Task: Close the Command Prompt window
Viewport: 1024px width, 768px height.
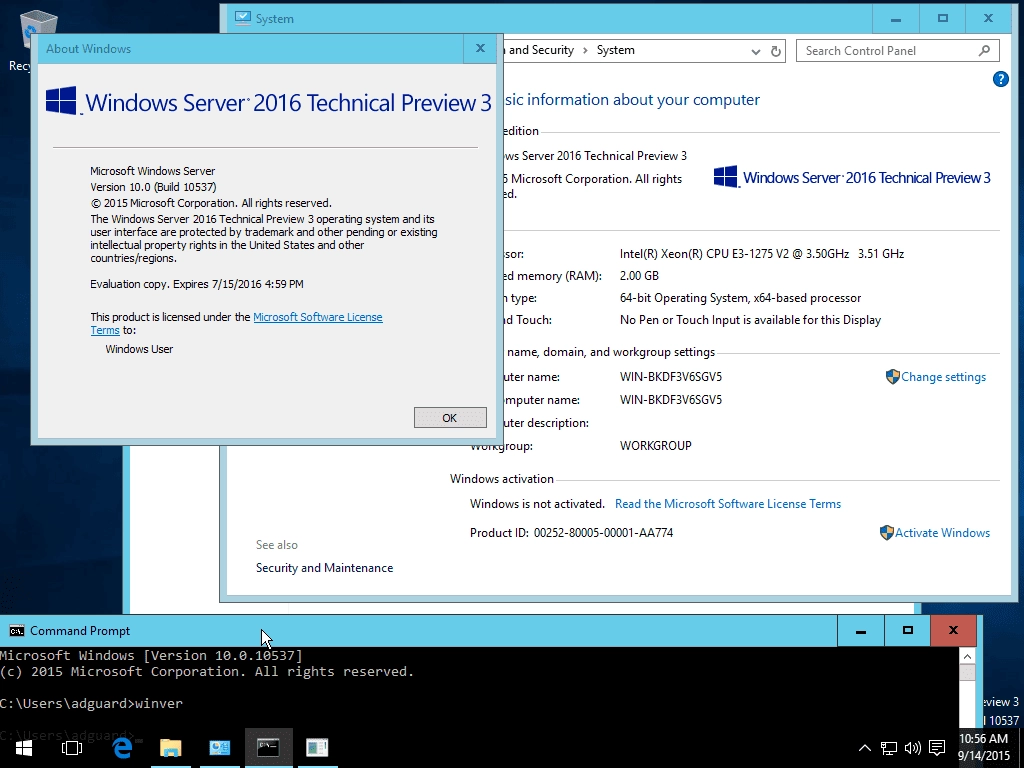Action: pos(953,630)
